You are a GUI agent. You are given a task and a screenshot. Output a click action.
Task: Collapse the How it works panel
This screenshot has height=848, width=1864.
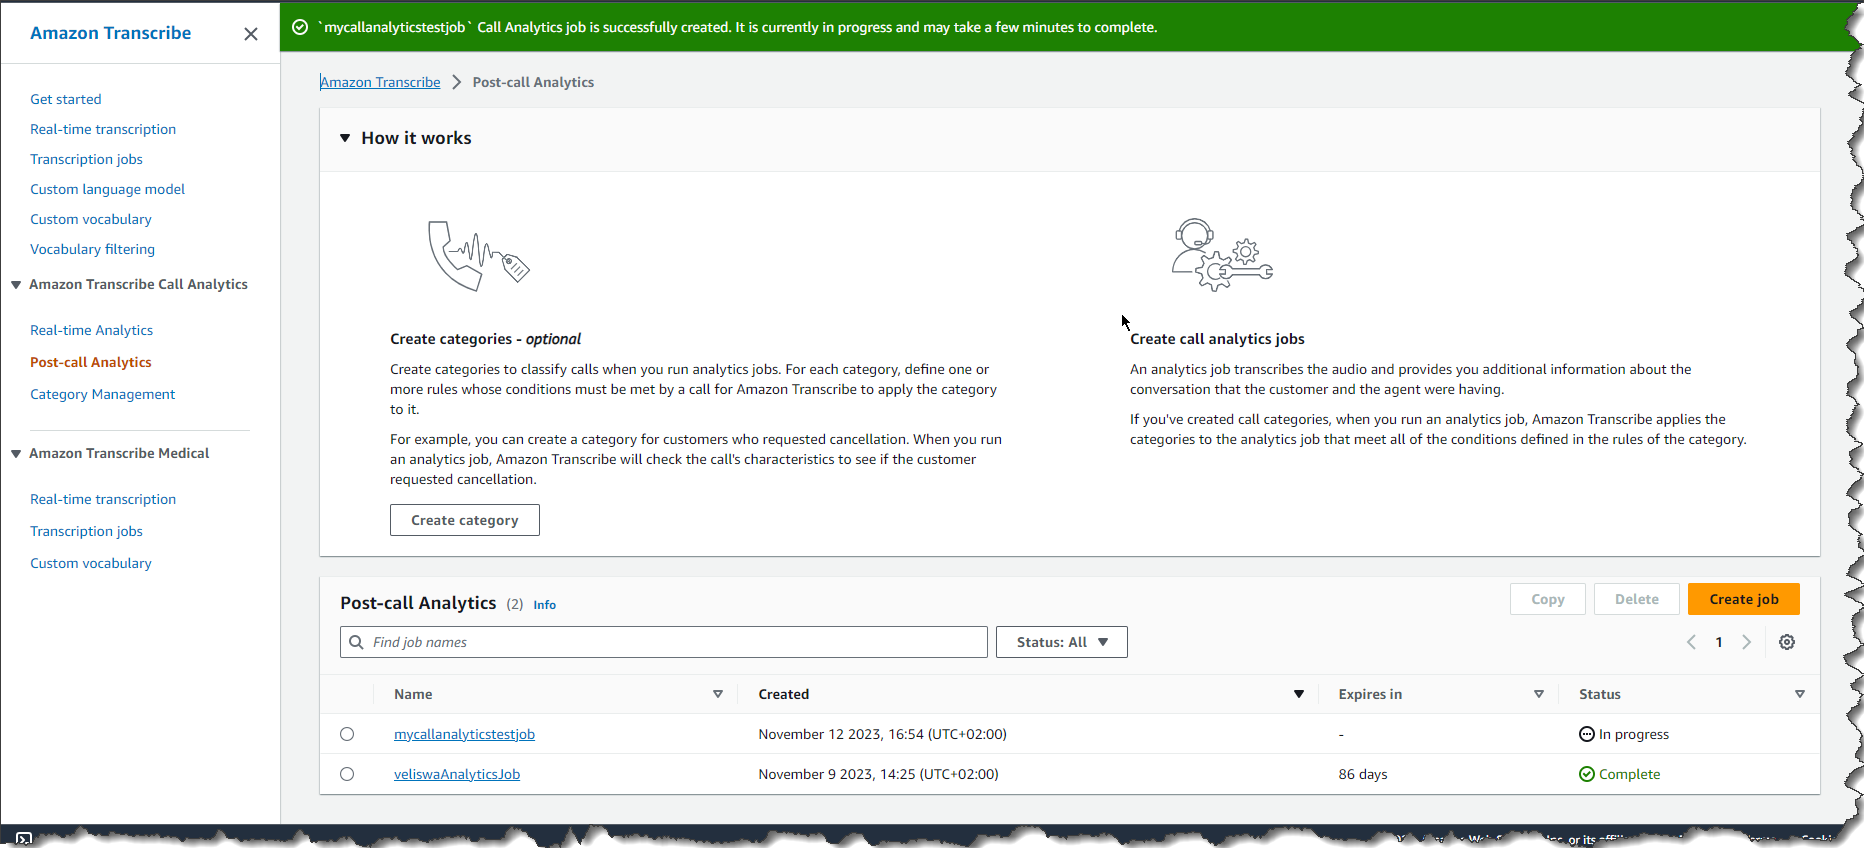coord(345,138)
